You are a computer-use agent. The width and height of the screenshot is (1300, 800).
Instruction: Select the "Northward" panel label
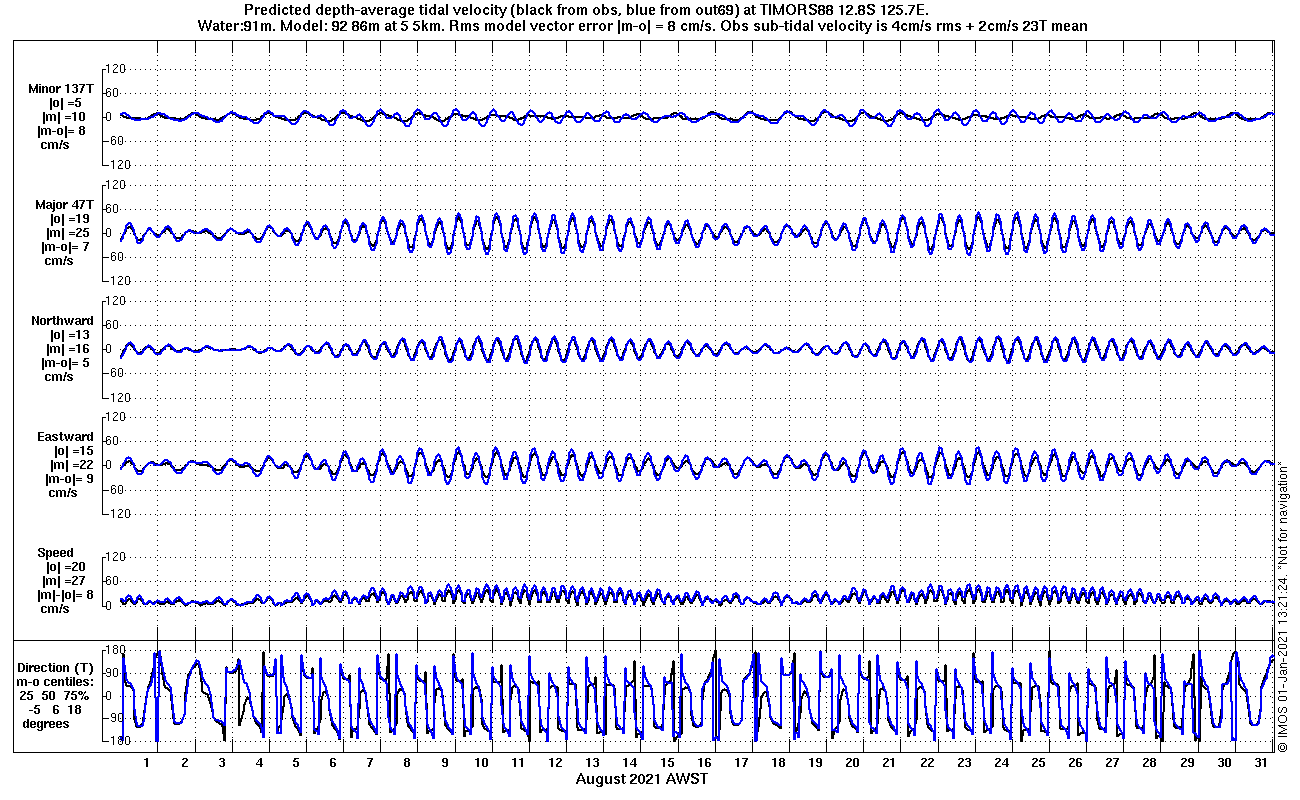[x=62, y=321]
